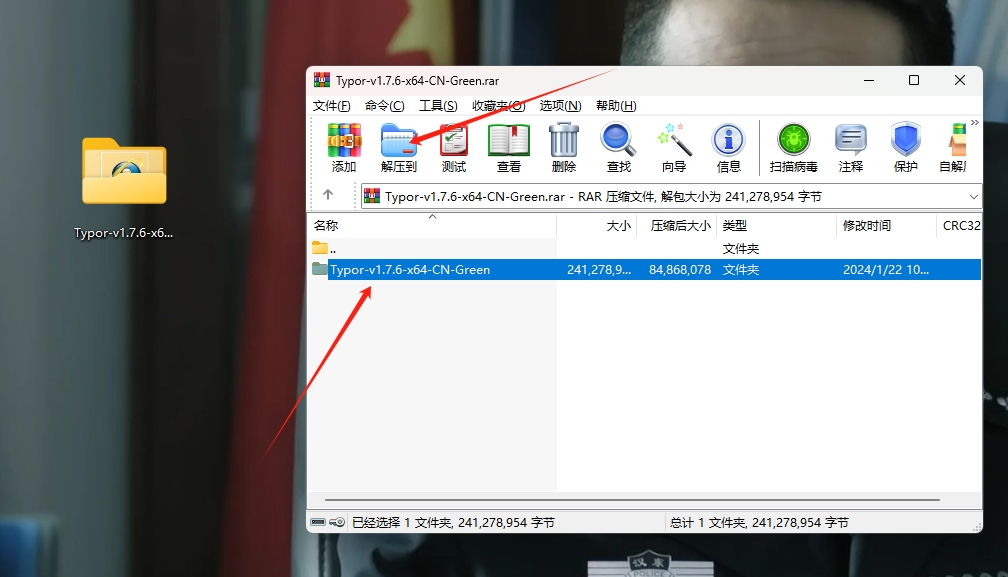Click the modified date 2024/1/22 cell
1008x577 pixels.
click(886, 270)
